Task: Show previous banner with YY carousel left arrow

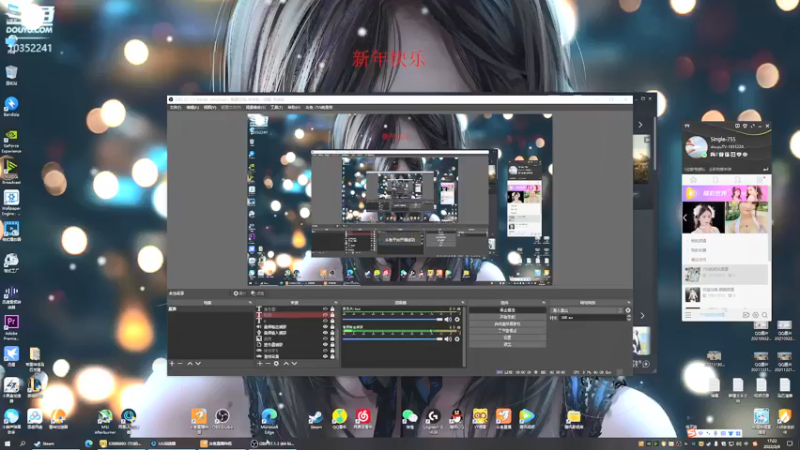Action: point(685,218)
